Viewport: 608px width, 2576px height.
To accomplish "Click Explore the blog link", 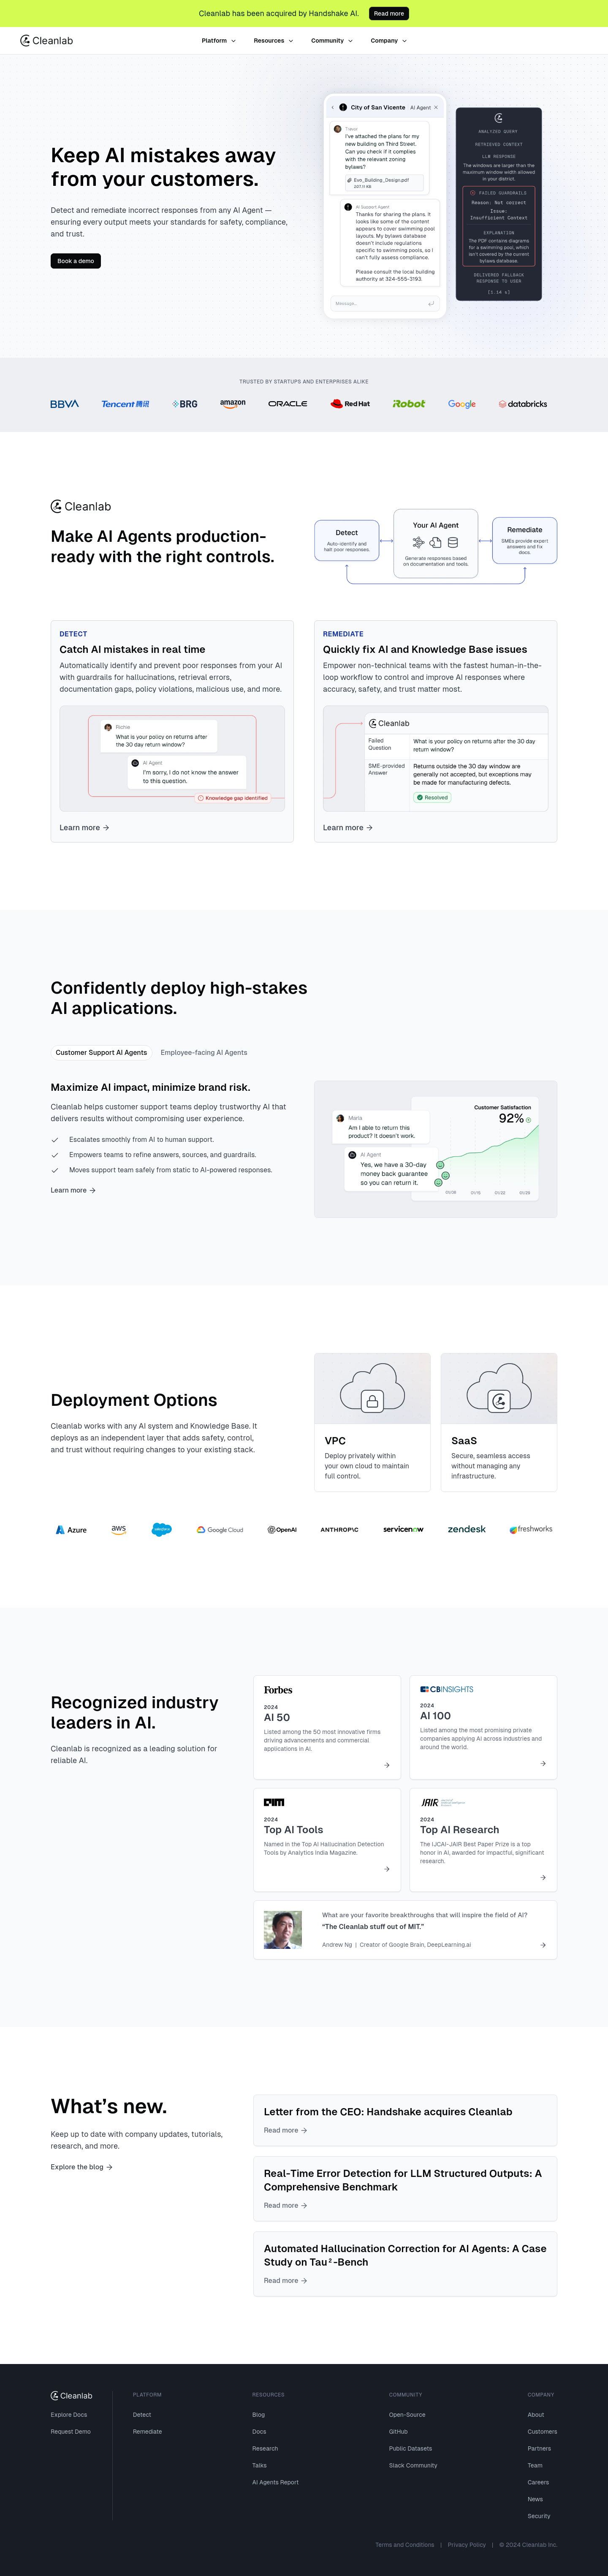I will point(82,2167).
